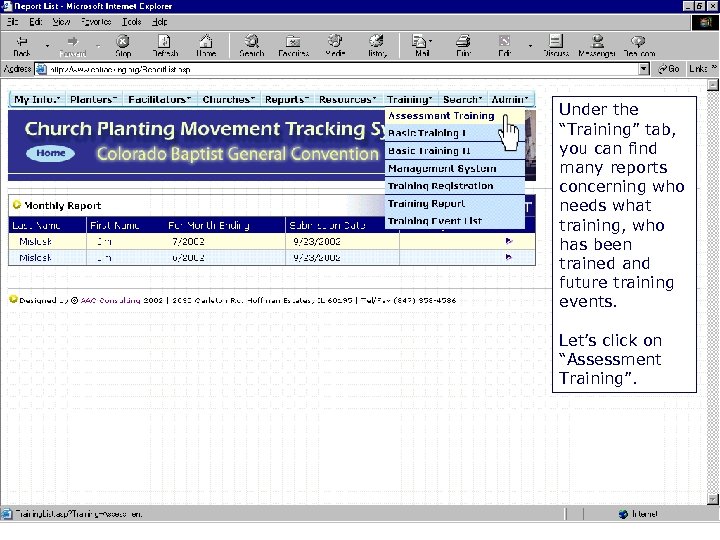Image resolution: width=720 pixels, height=540 pixels.
Task: Click the Go button
Action: pos(669,69)
